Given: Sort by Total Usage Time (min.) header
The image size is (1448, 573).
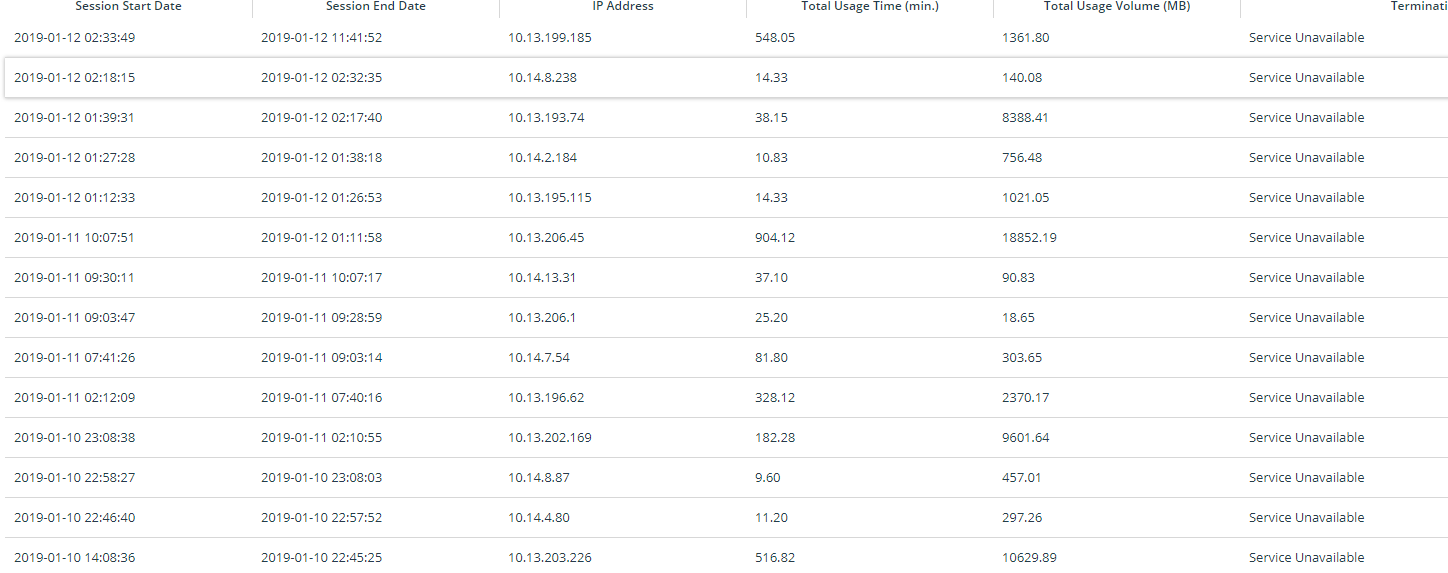Looking at the screenshot, I should click(x=870, y=6).
